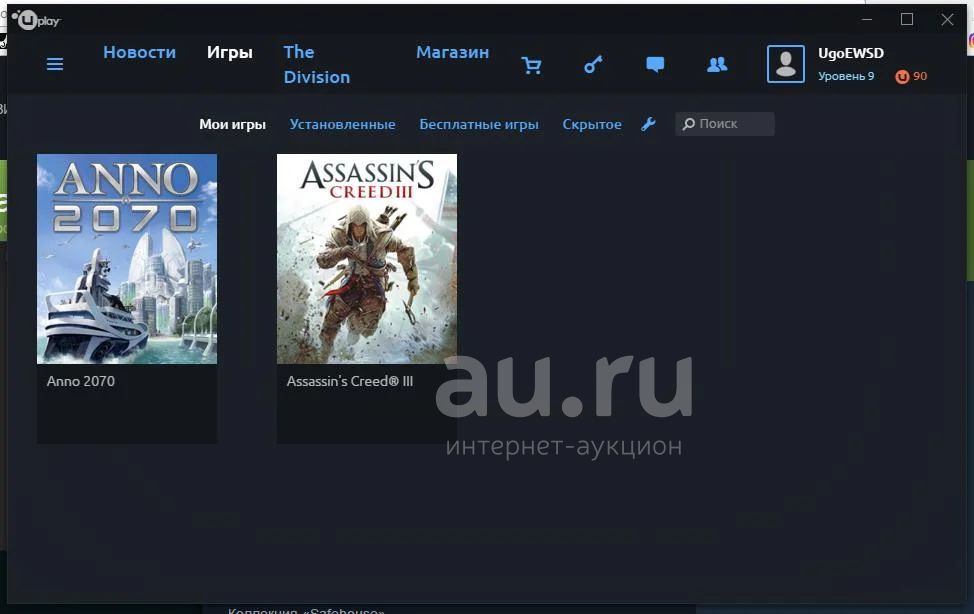Open The Division tab

[317, 65]
